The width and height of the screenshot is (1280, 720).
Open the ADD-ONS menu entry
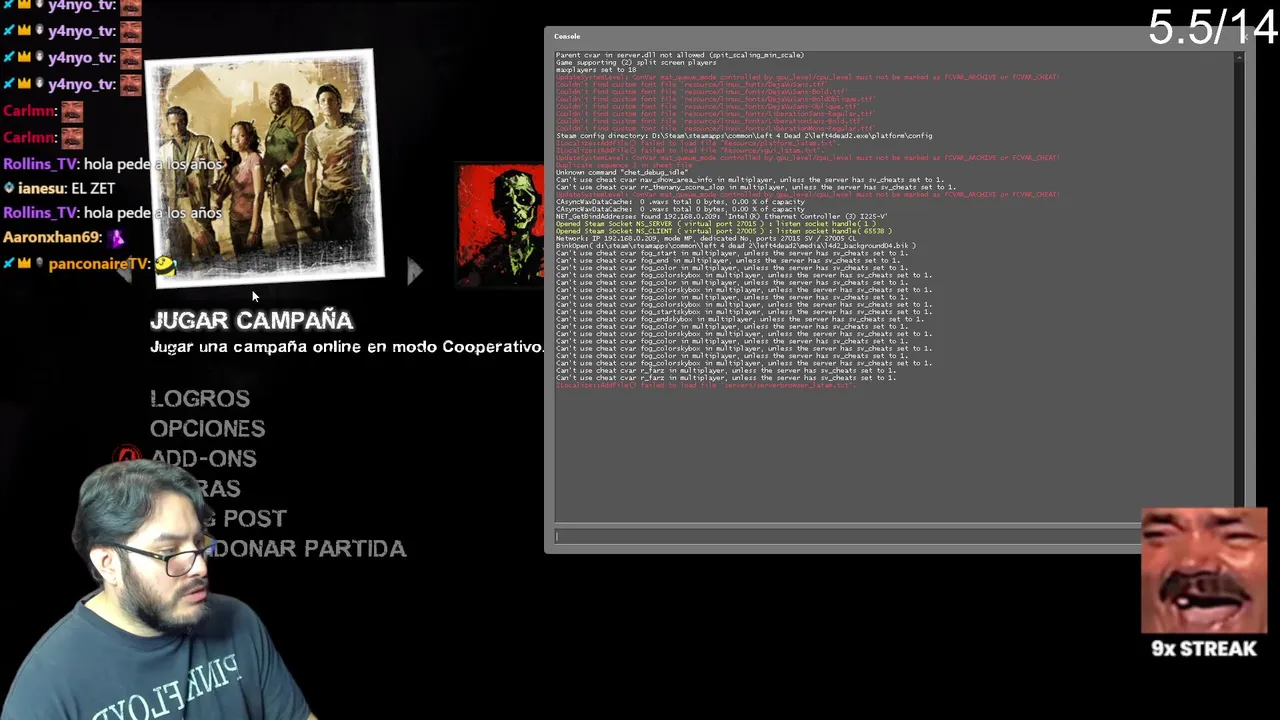click(203, 458)
